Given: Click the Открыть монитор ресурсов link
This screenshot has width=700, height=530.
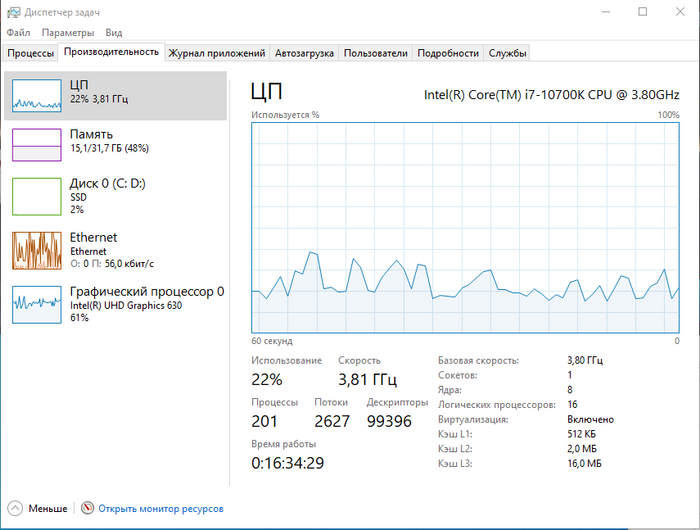Looking at the screenshot, I should tap(161, 509).
